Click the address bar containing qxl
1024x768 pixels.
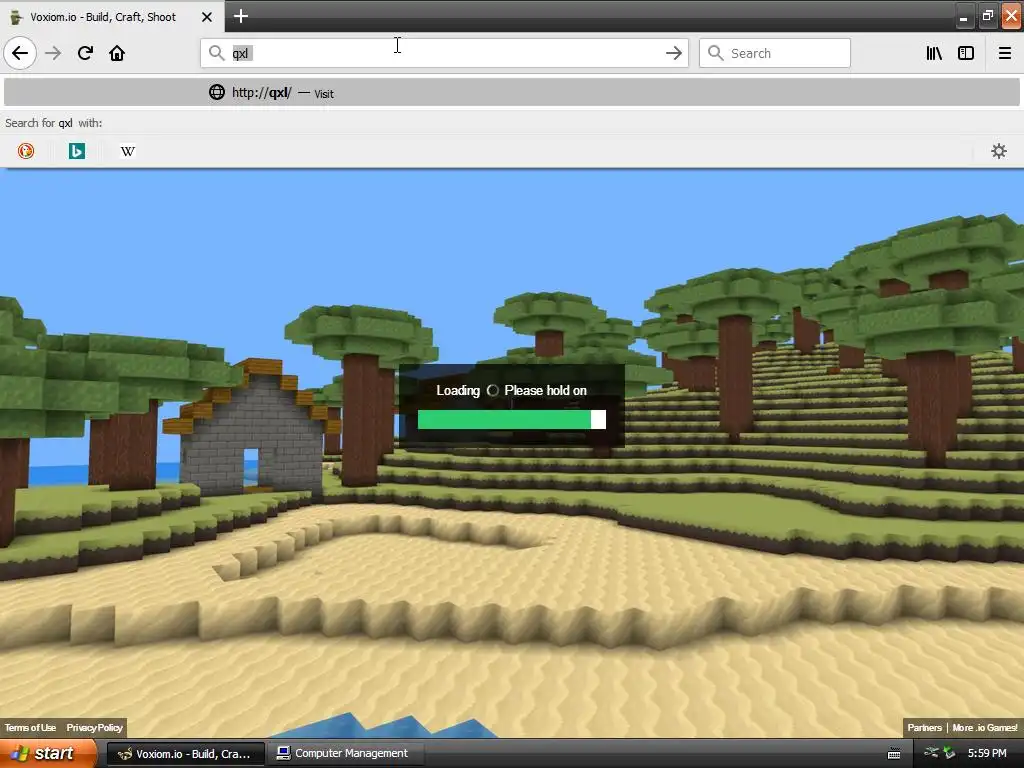click(x=444, y=53)
